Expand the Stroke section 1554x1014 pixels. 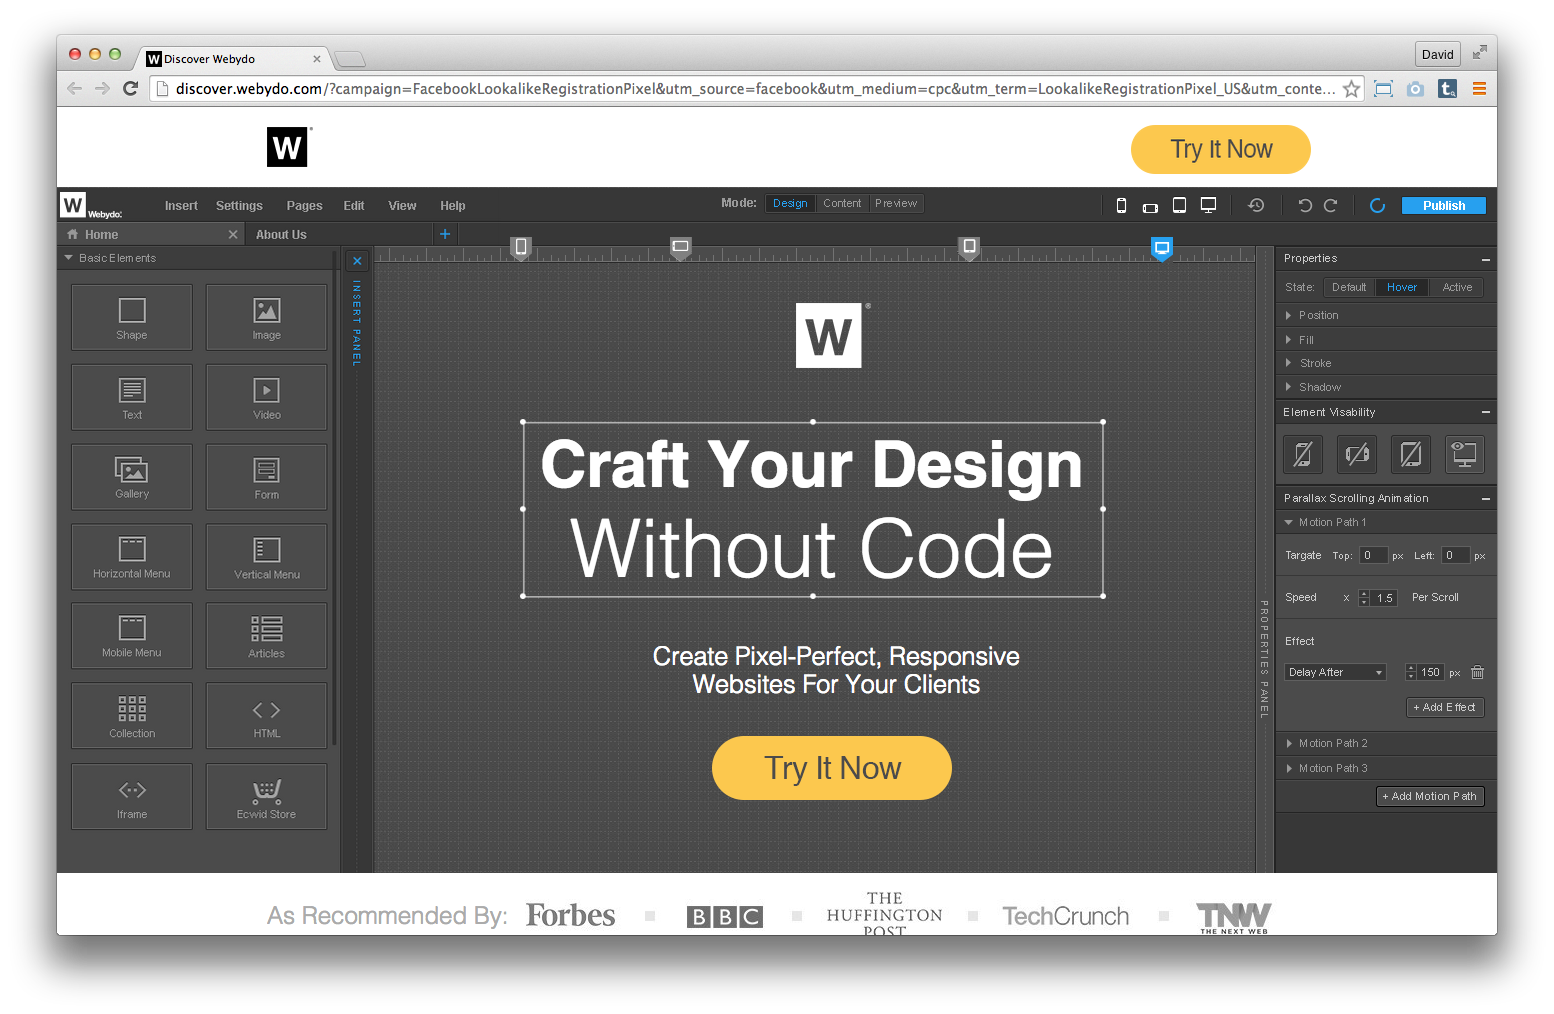[x=1386, y=363]
